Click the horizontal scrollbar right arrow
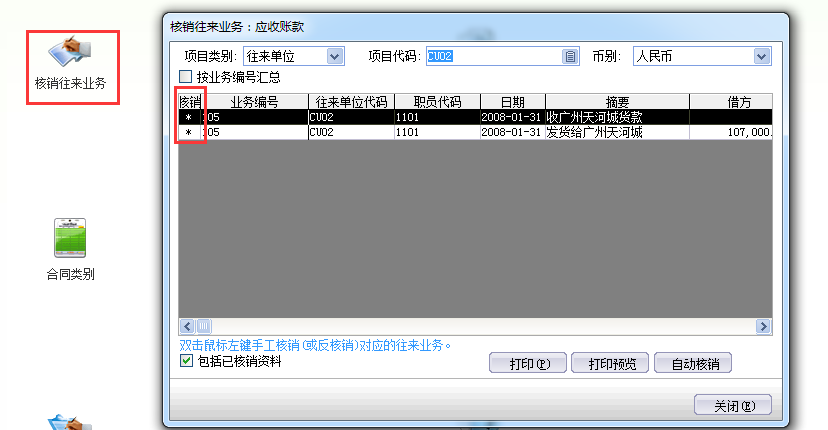The image size is (828, 430). coord(764,326)
